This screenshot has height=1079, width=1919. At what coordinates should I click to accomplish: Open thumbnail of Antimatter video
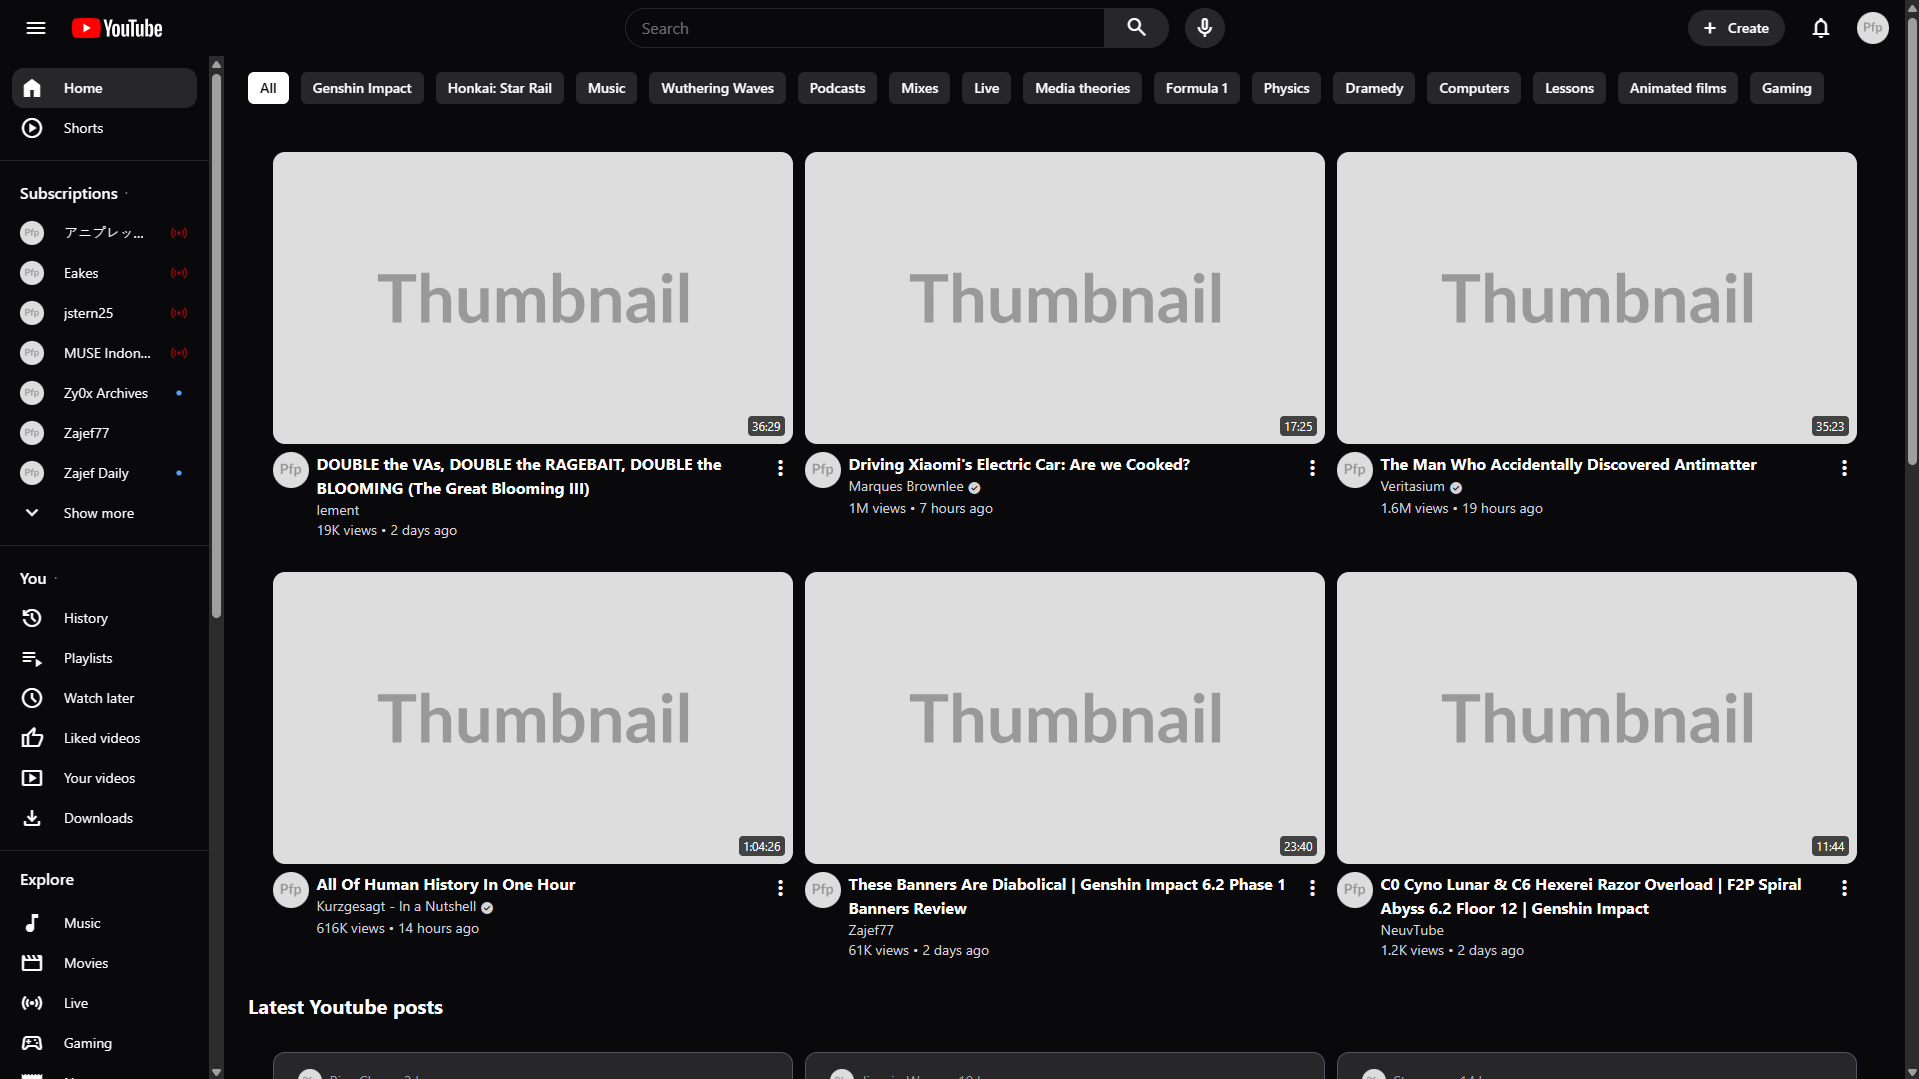point(1596,298)
